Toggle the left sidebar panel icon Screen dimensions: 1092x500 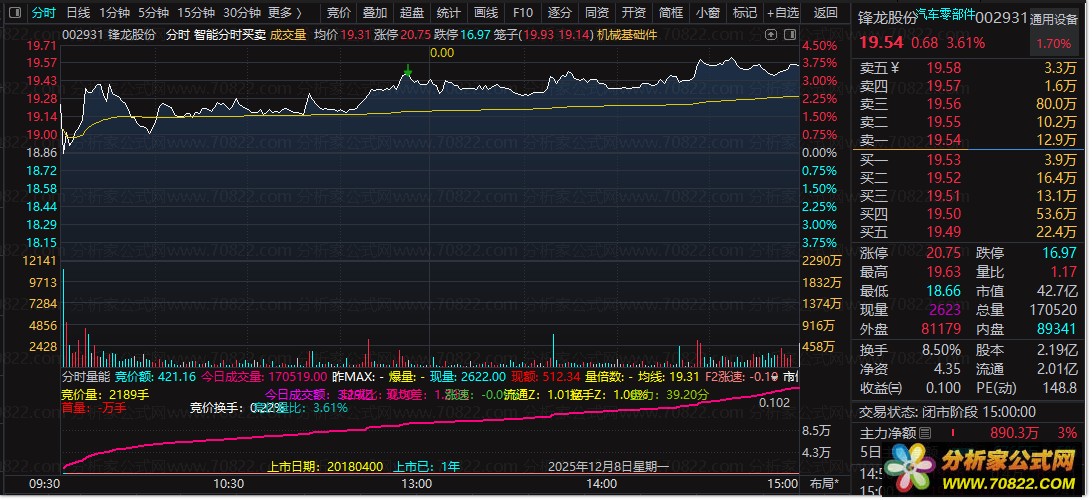(15, 13)
